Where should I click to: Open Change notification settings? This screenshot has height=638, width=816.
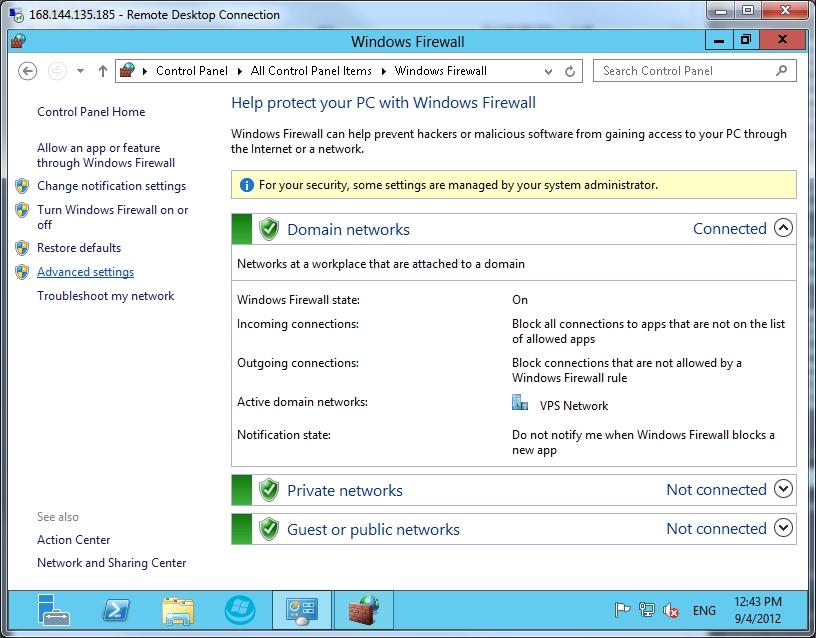click(111, 186)
